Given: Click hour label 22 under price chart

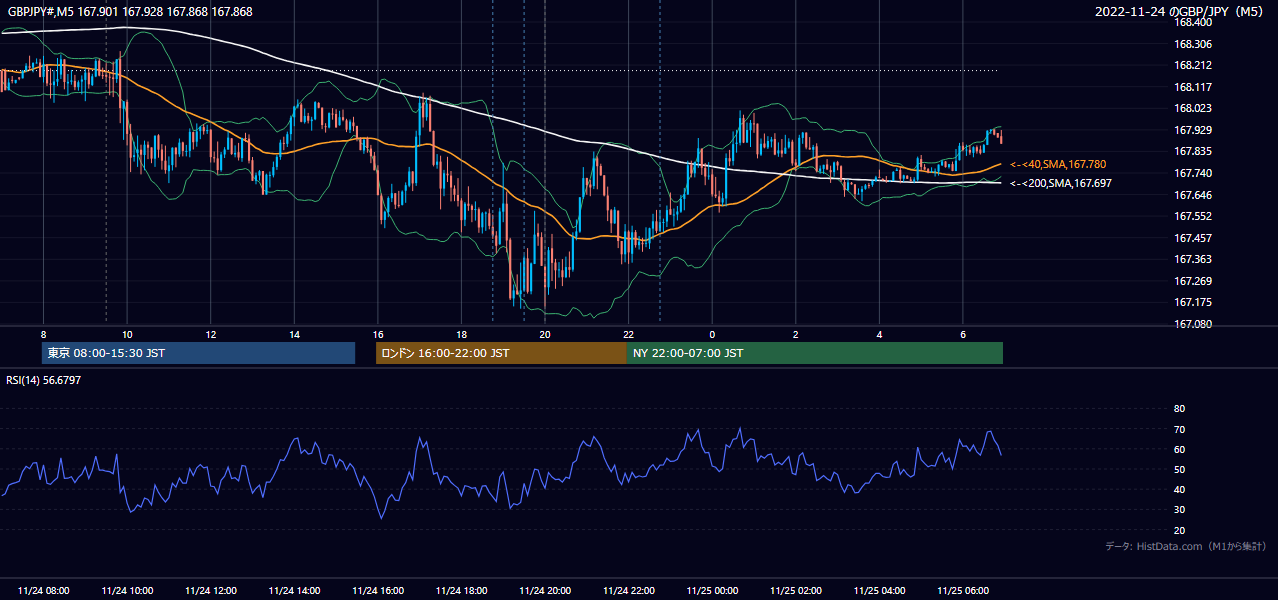Looking at the screenshot, I should [x=628, y=334].
